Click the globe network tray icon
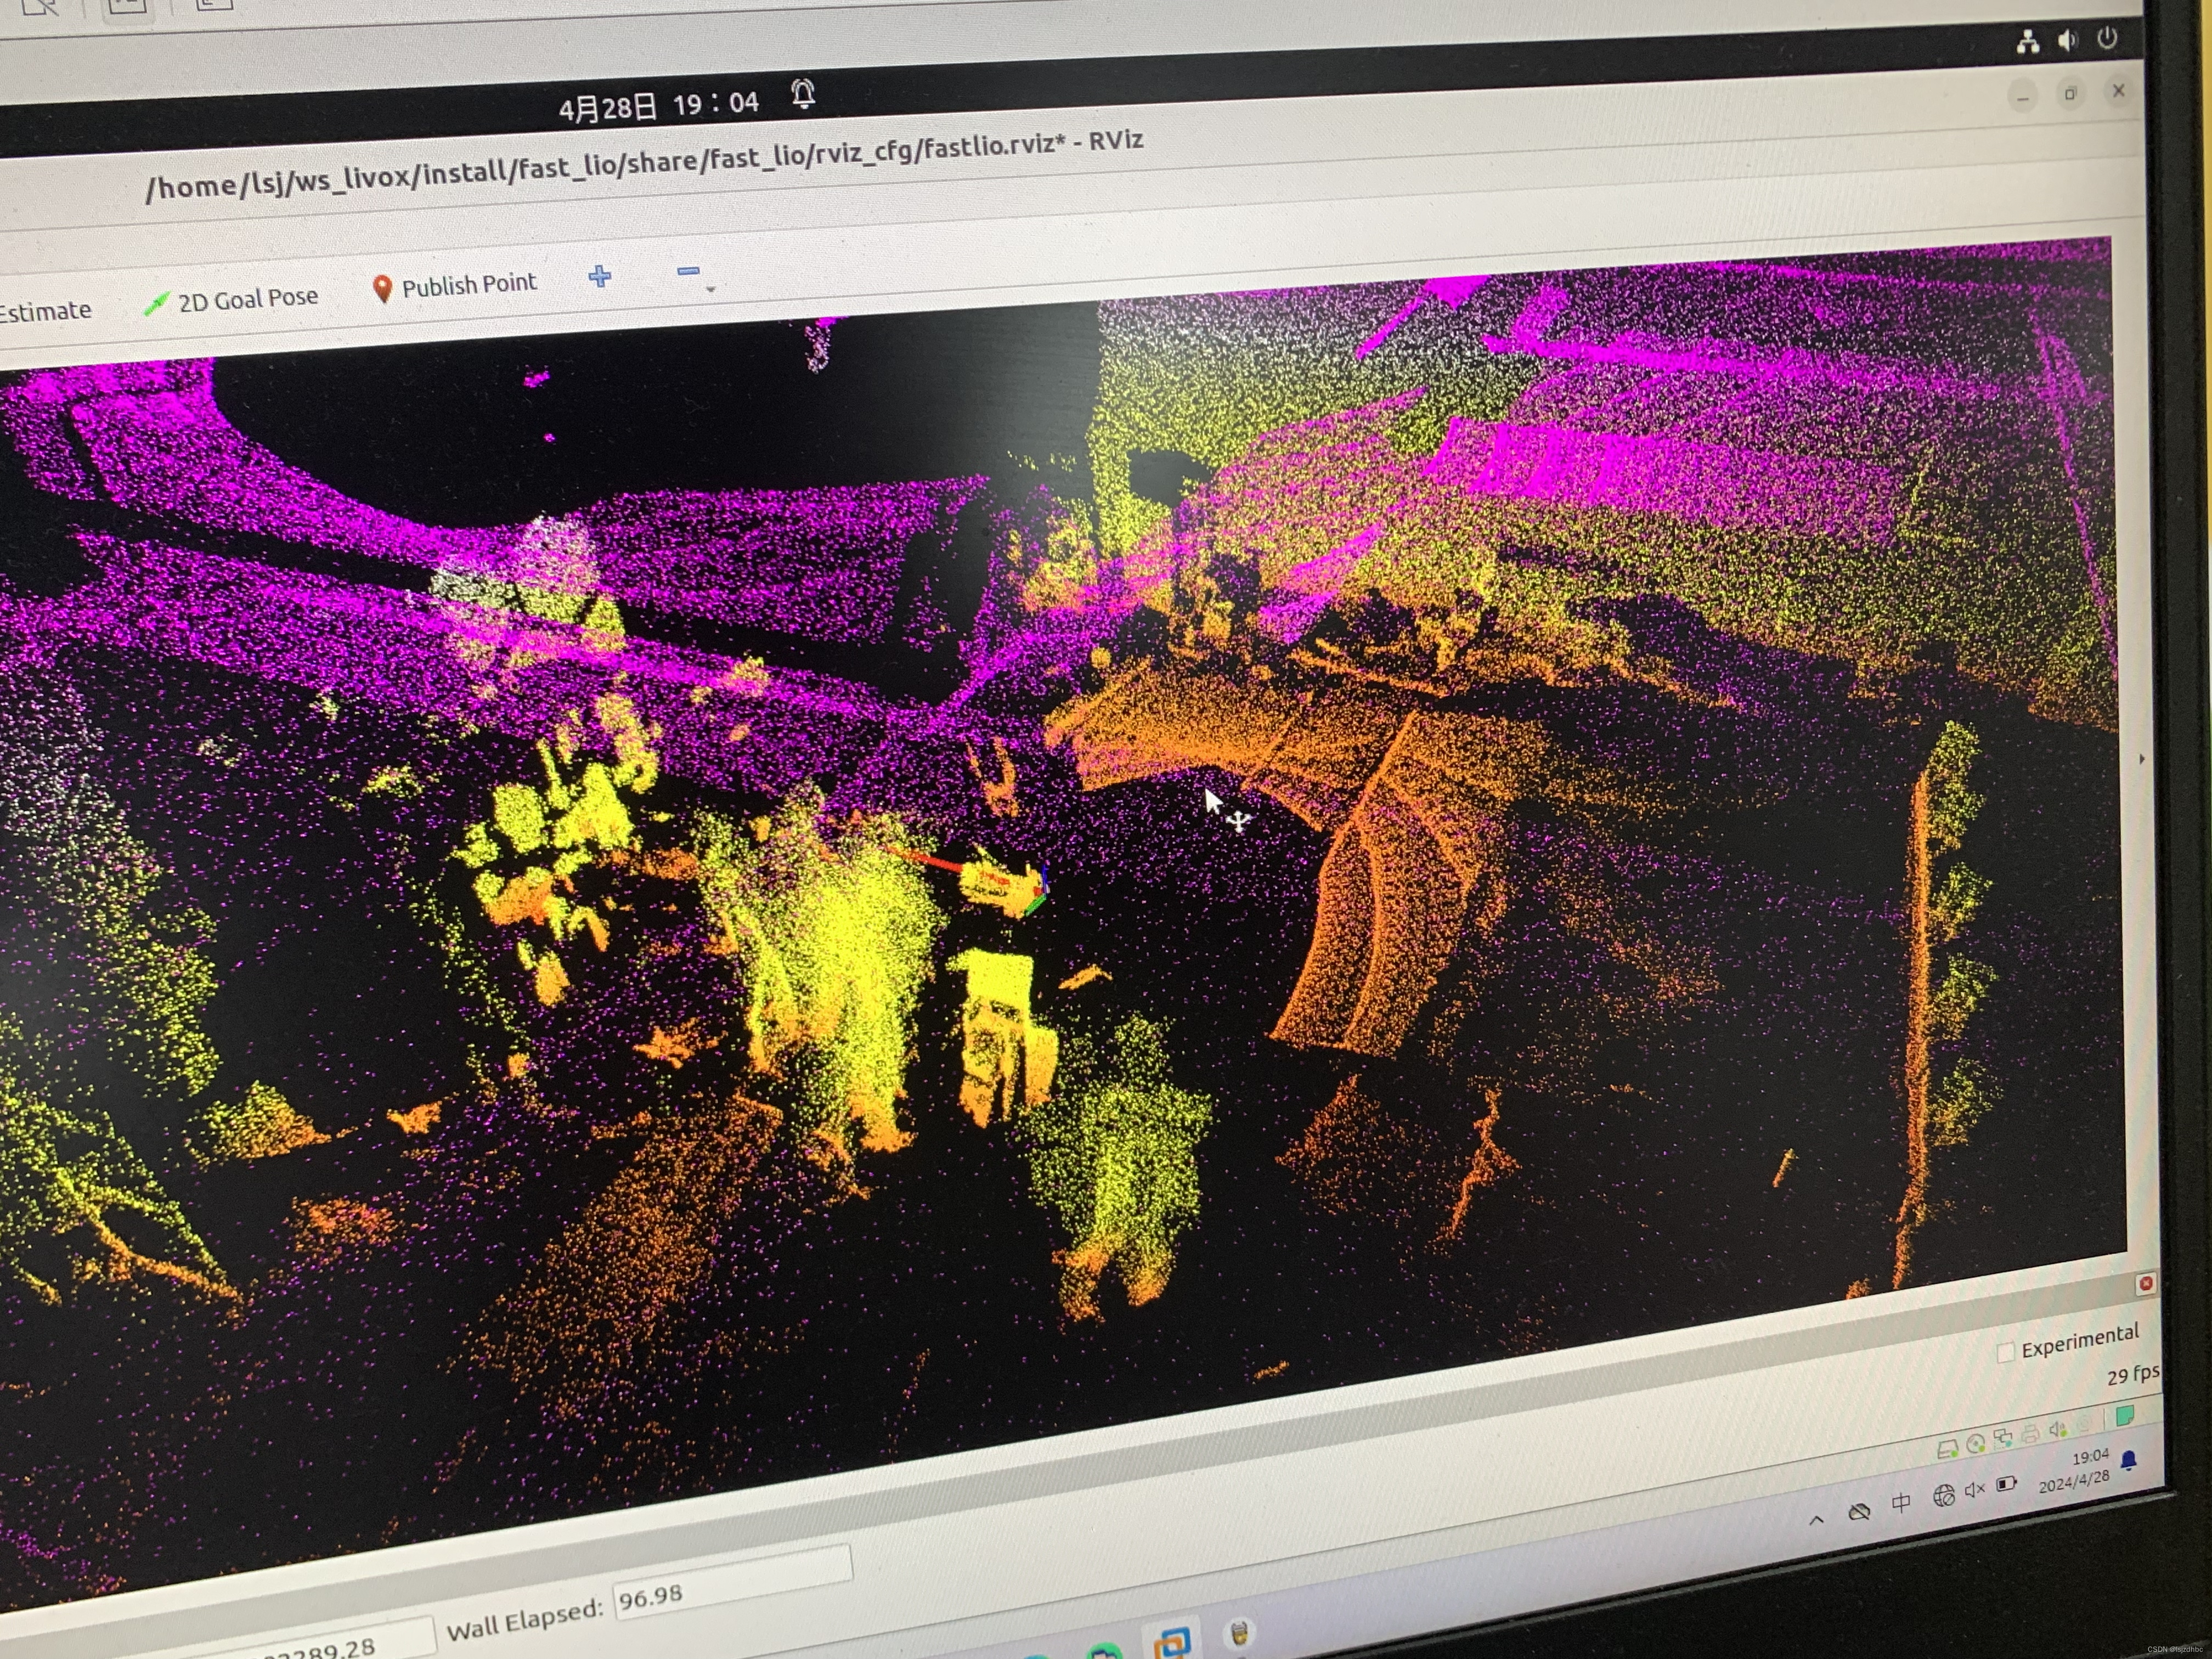Viewport: 2212px width, 1659px height. point(1943,1496)
